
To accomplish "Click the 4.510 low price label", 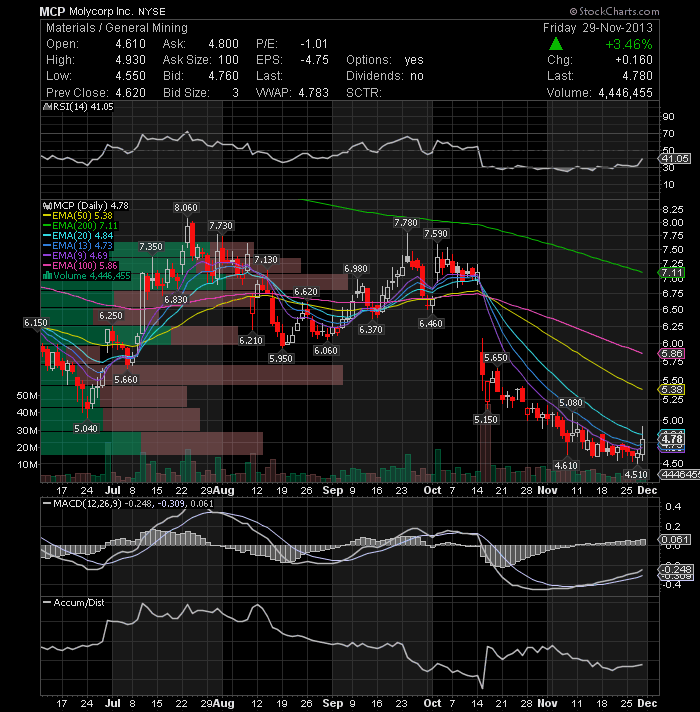I will point(636,475).
